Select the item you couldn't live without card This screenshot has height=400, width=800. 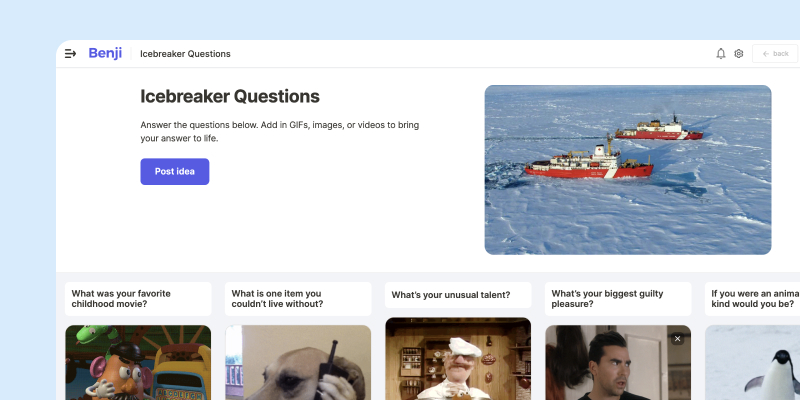point(298,299)
